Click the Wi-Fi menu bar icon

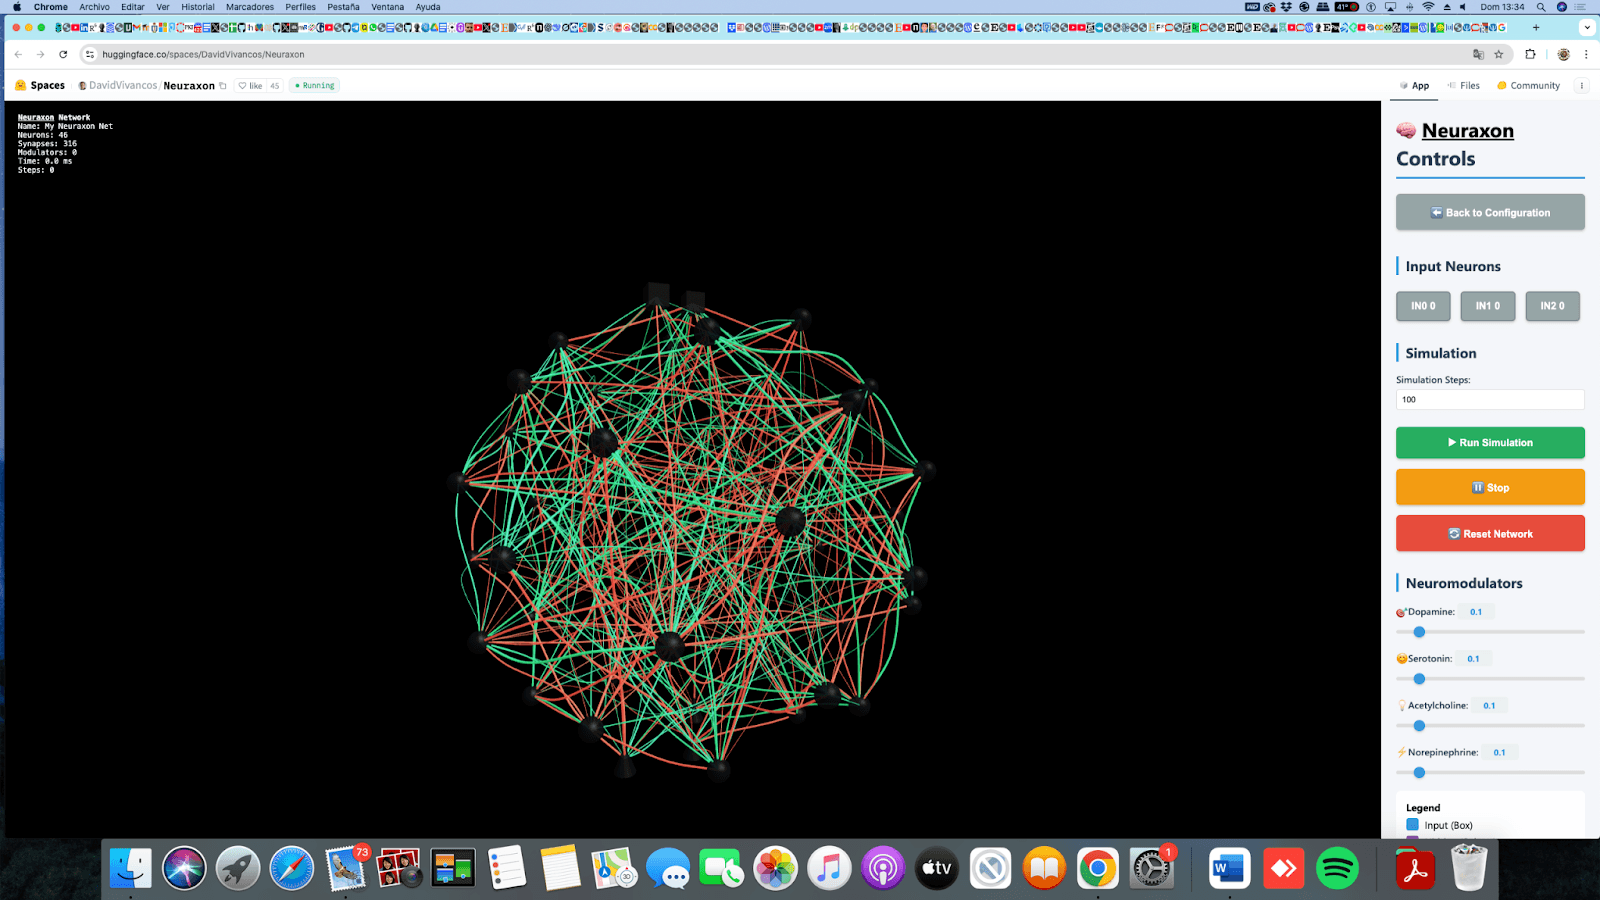(1428, 7)
